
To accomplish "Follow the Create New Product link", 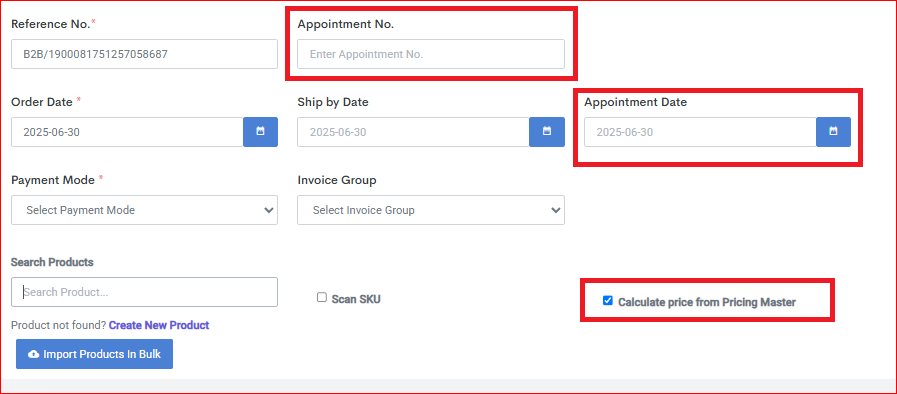I will 159,325.
